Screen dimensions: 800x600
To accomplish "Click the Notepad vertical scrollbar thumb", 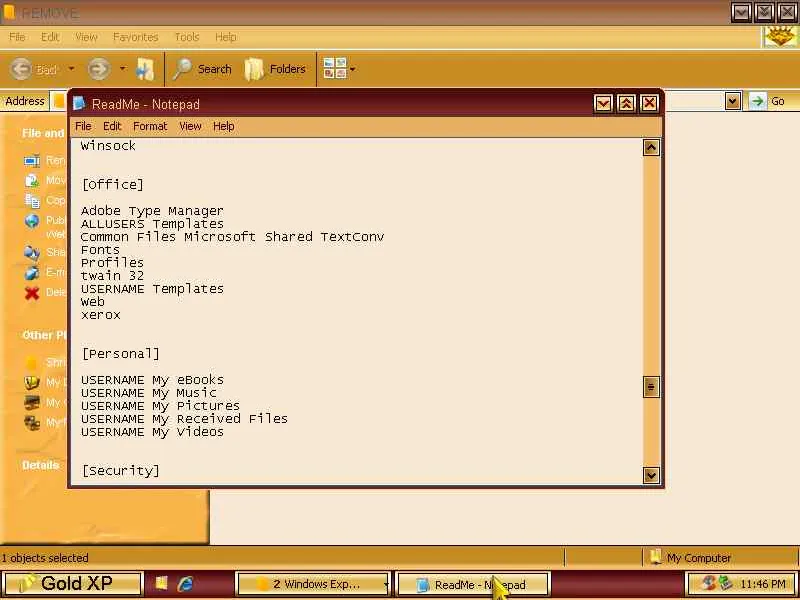I will pos(651,387).
